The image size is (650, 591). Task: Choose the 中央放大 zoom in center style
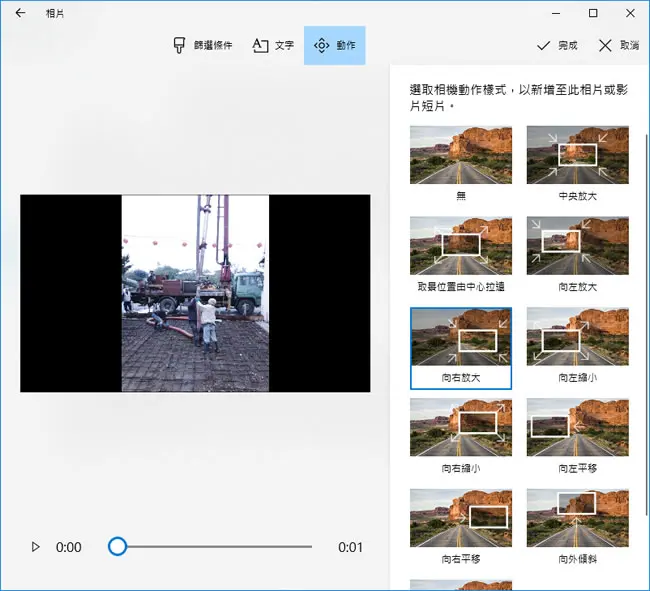577,165
